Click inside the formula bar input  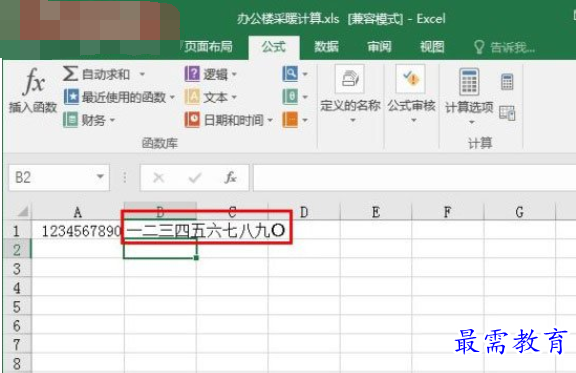(x=414, y=178)
